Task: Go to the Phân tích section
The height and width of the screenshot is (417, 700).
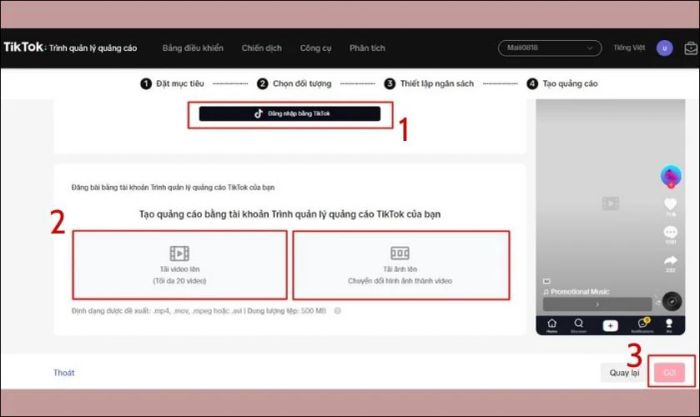Action: pyautogui.click(x=367, y=48)
